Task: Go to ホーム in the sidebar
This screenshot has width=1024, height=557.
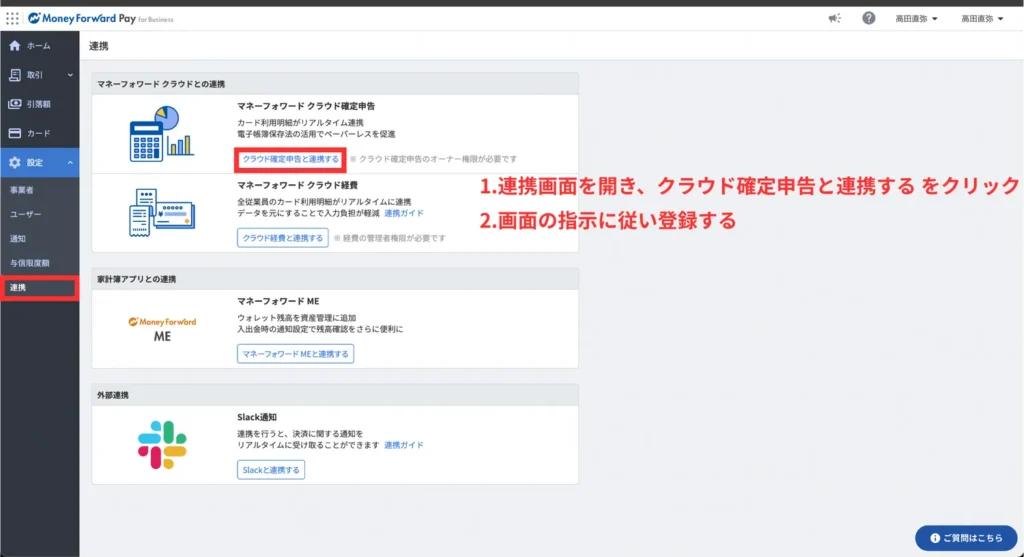Action: [39, 46]
